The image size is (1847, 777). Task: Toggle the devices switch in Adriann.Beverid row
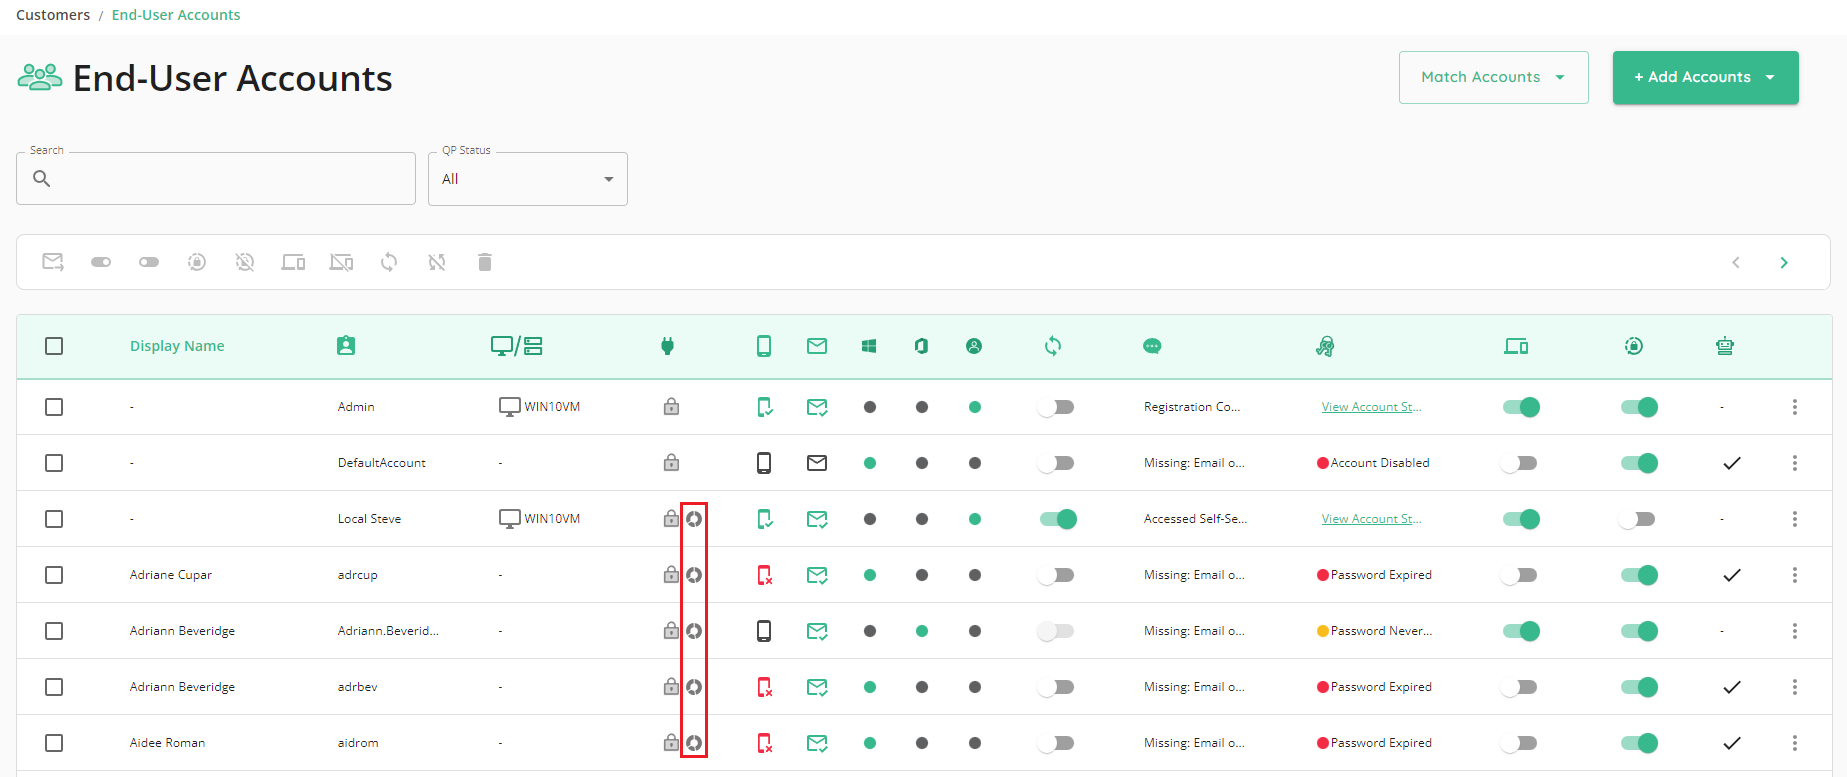click(x=1522, y=631)
